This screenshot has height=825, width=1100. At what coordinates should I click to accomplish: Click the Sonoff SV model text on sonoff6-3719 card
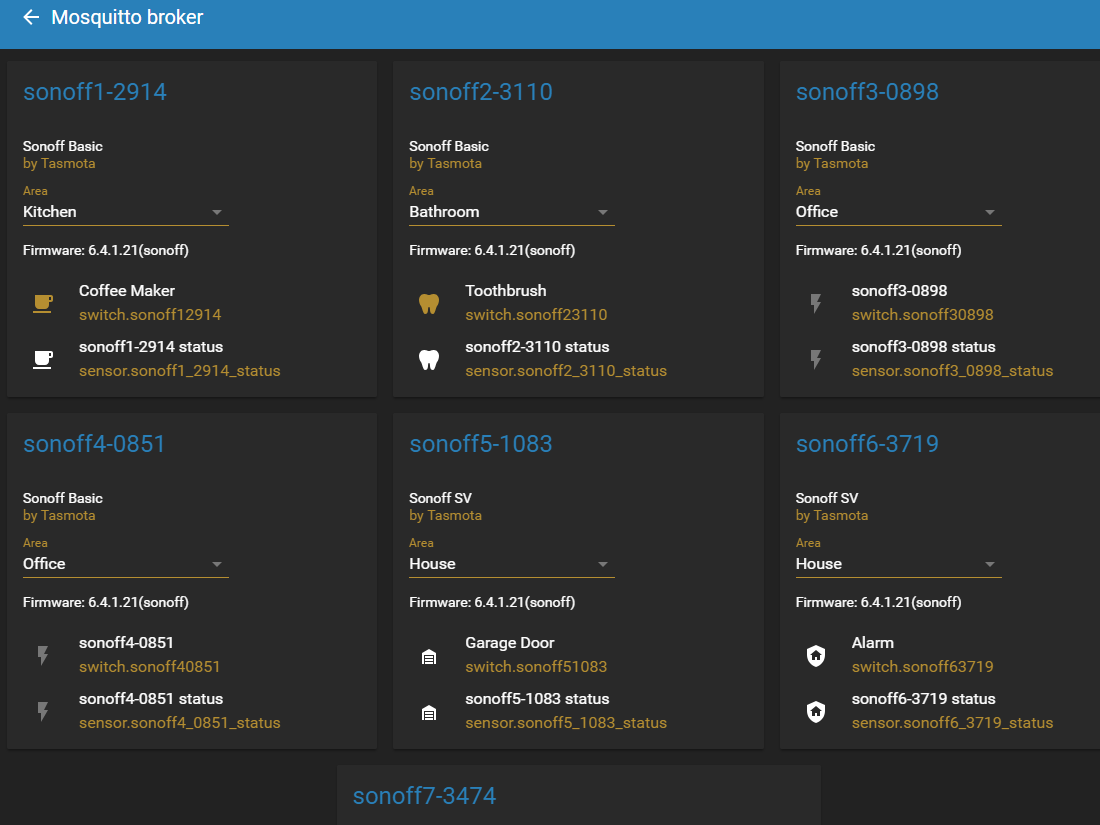(x=826, y=498)
